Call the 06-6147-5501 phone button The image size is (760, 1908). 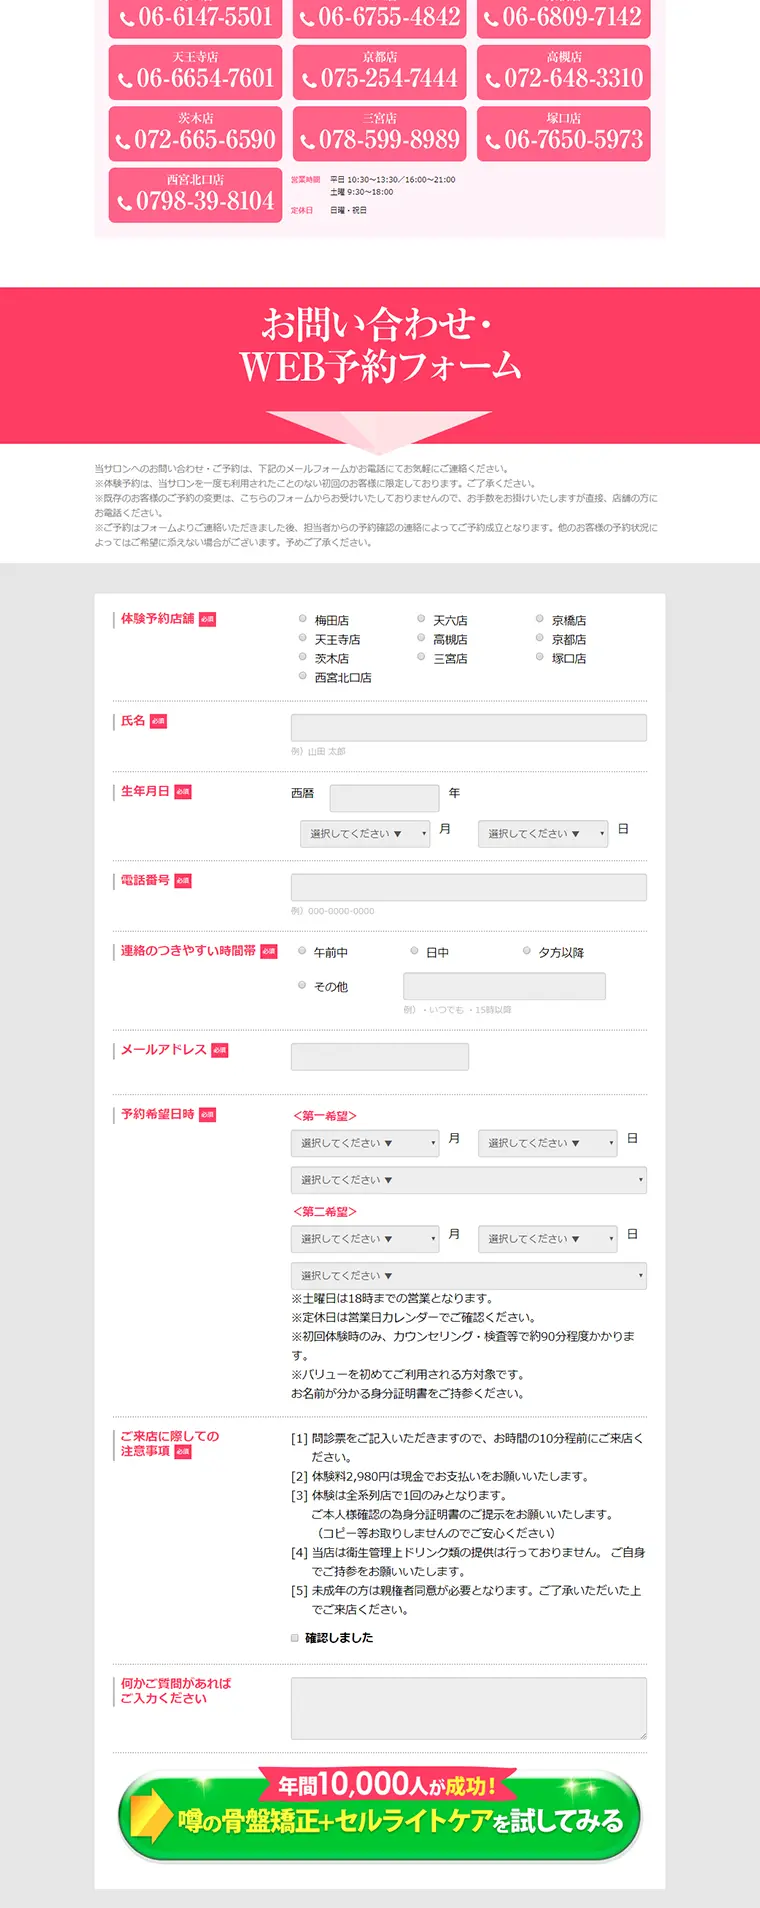(x=195, y=17)
